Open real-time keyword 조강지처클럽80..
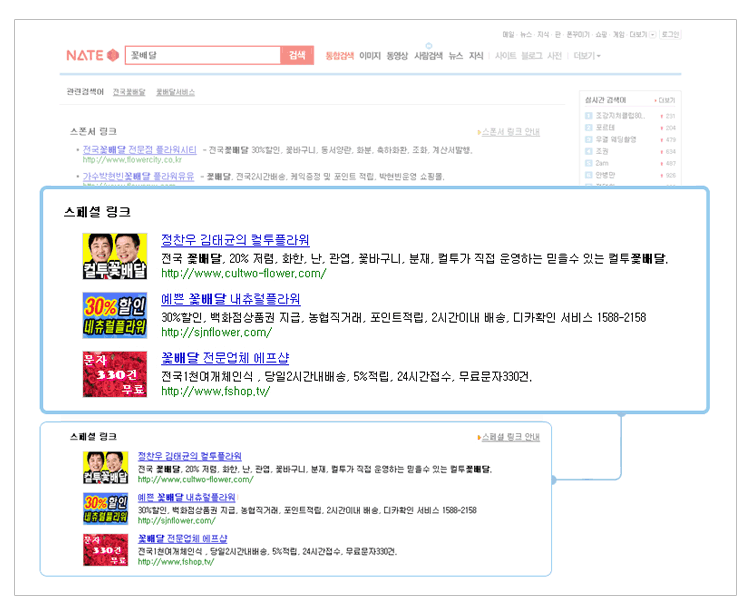The width and height of the screenshot is (747, 610). click(620, 116)
